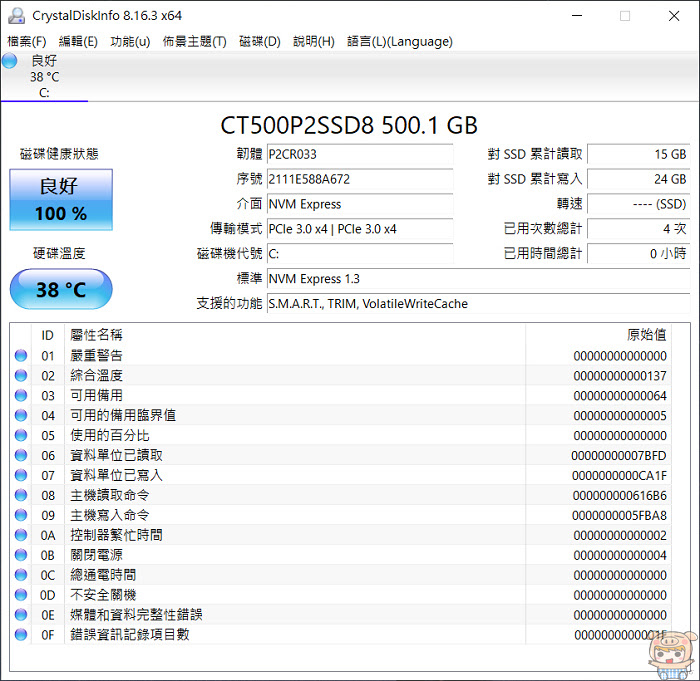Click the standard field NVM Express 1.3
Viewport: 700px width, 681px height.
coord(479,279)
